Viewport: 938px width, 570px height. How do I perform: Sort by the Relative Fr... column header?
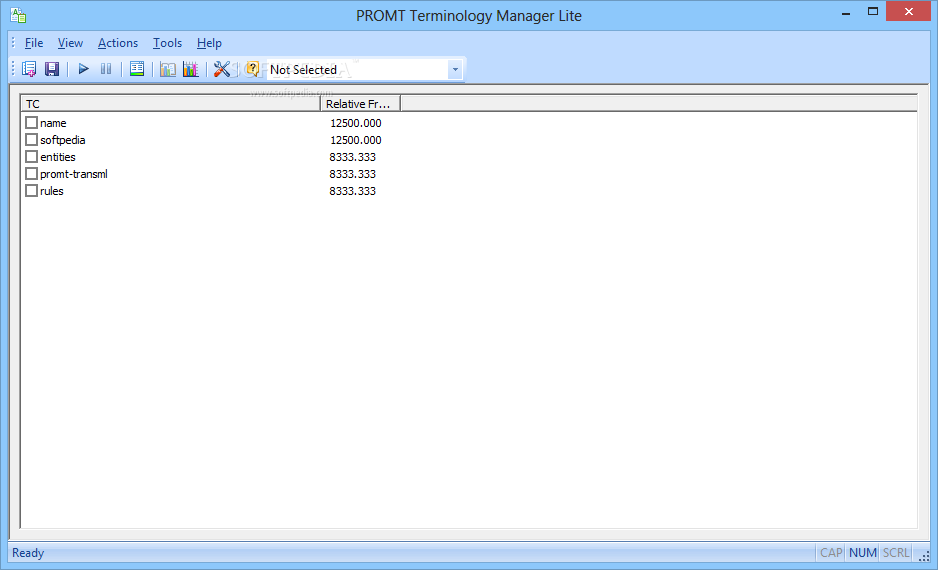coord(361,103)
